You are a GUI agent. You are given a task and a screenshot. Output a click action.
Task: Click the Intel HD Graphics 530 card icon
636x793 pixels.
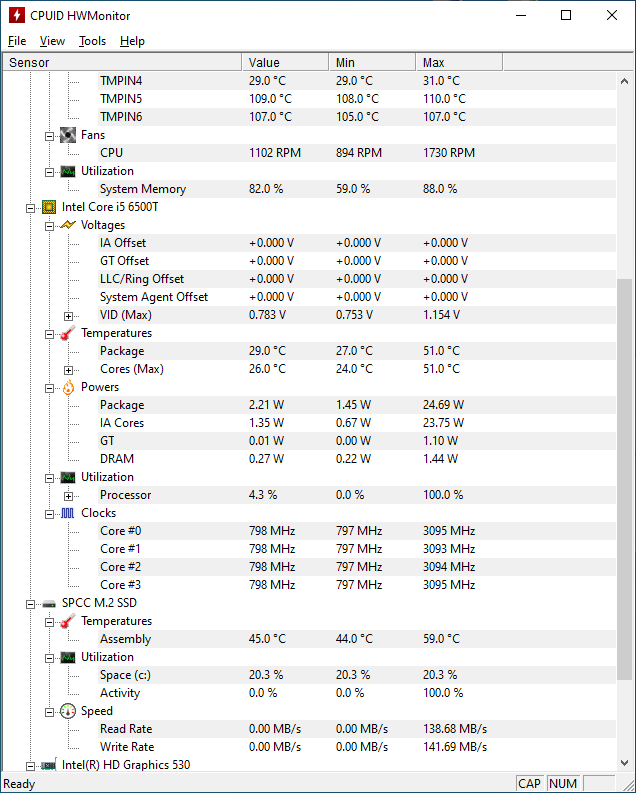pos(49,765)
